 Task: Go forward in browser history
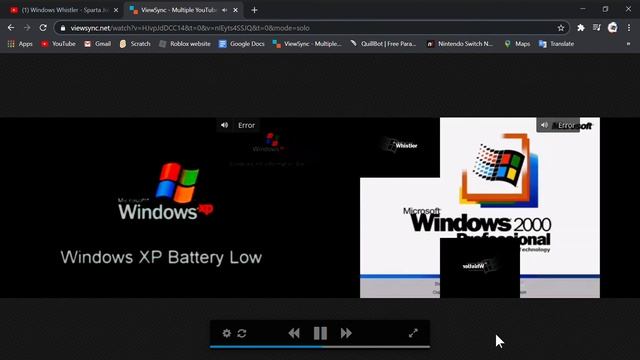pyautogui.click(x=27, y=28)
